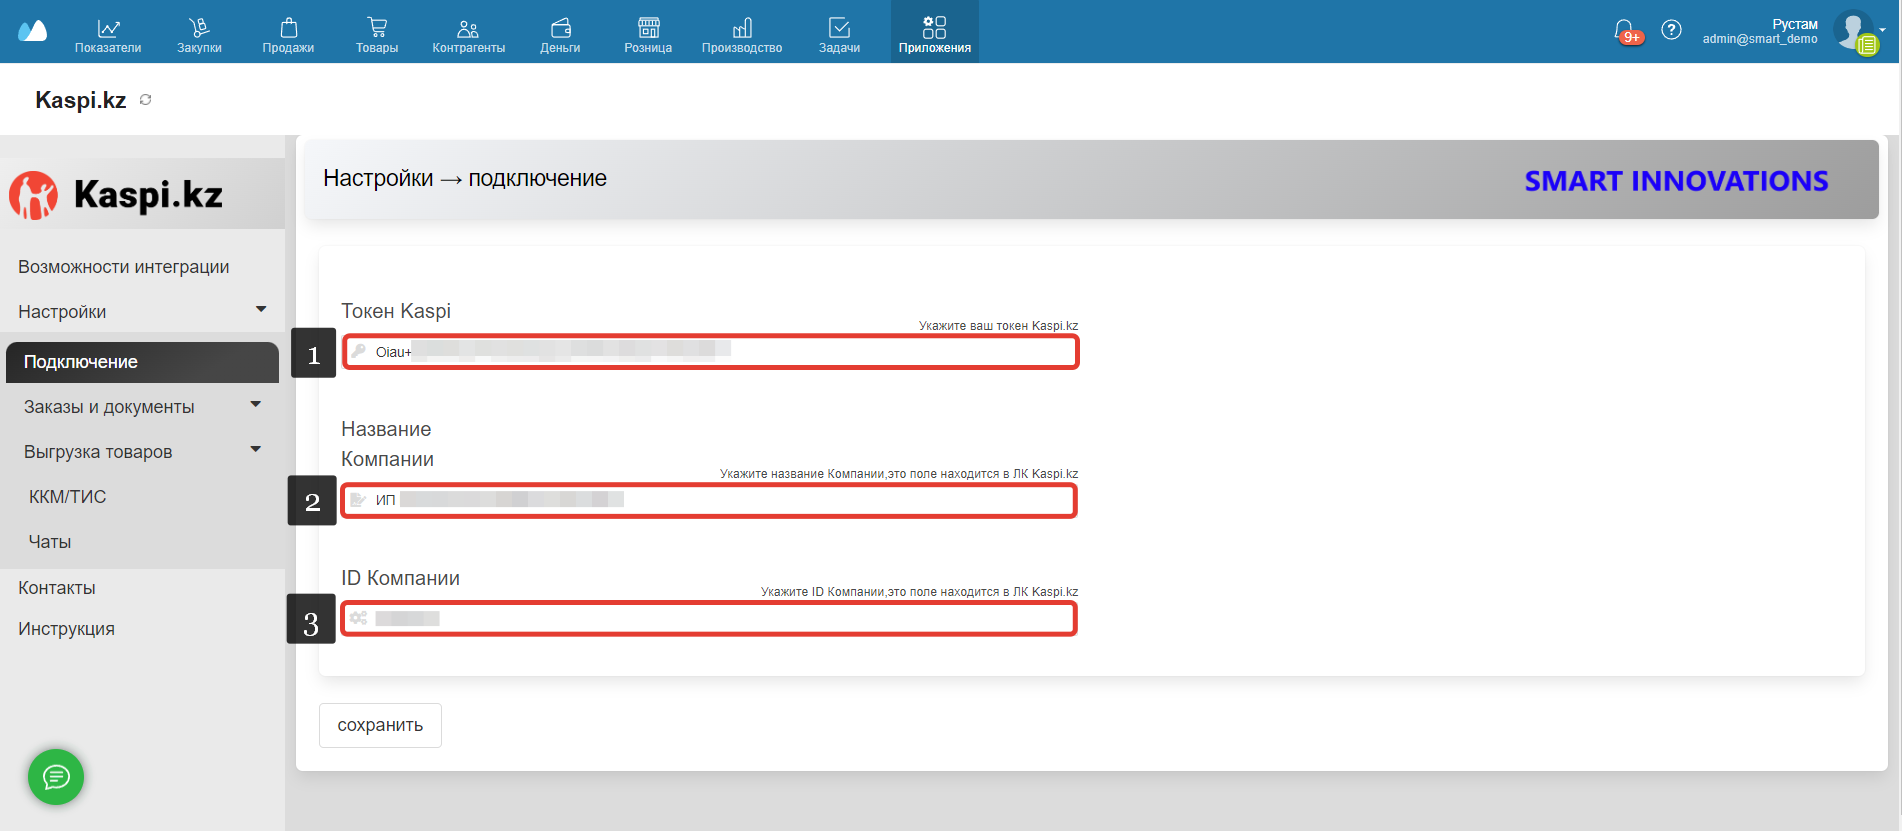Open the user profile menu Рустам
This screenshot has height=831, width=1902.
pos(1794,31)
